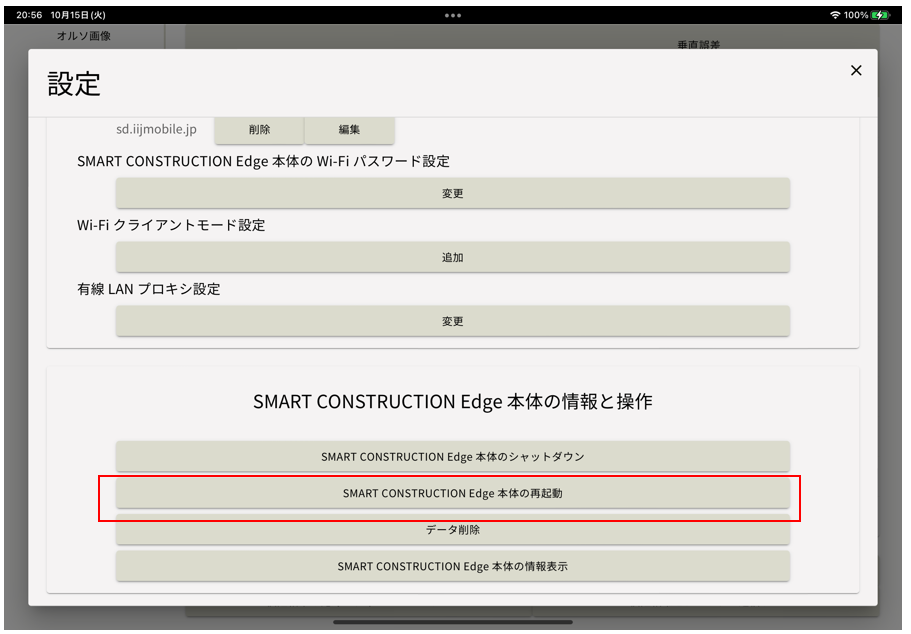
Task: Click the データ削除 button
Action: click(x=453, y=530)
